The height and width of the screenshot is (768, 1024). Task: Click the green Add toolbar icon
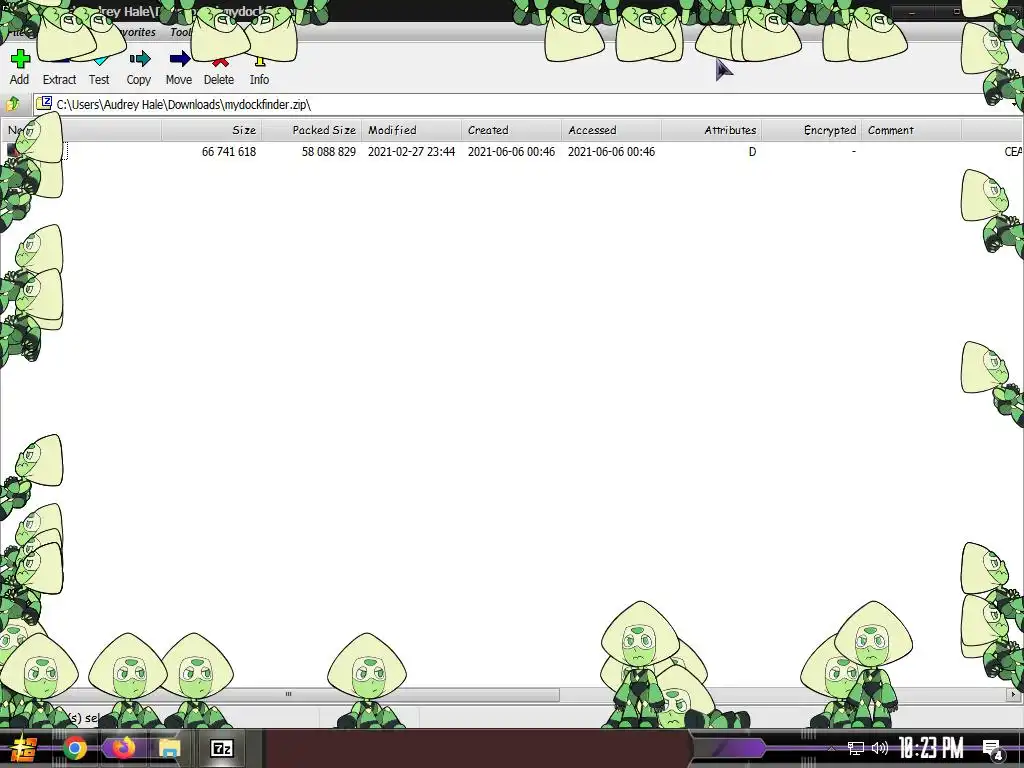coord(20,59)
